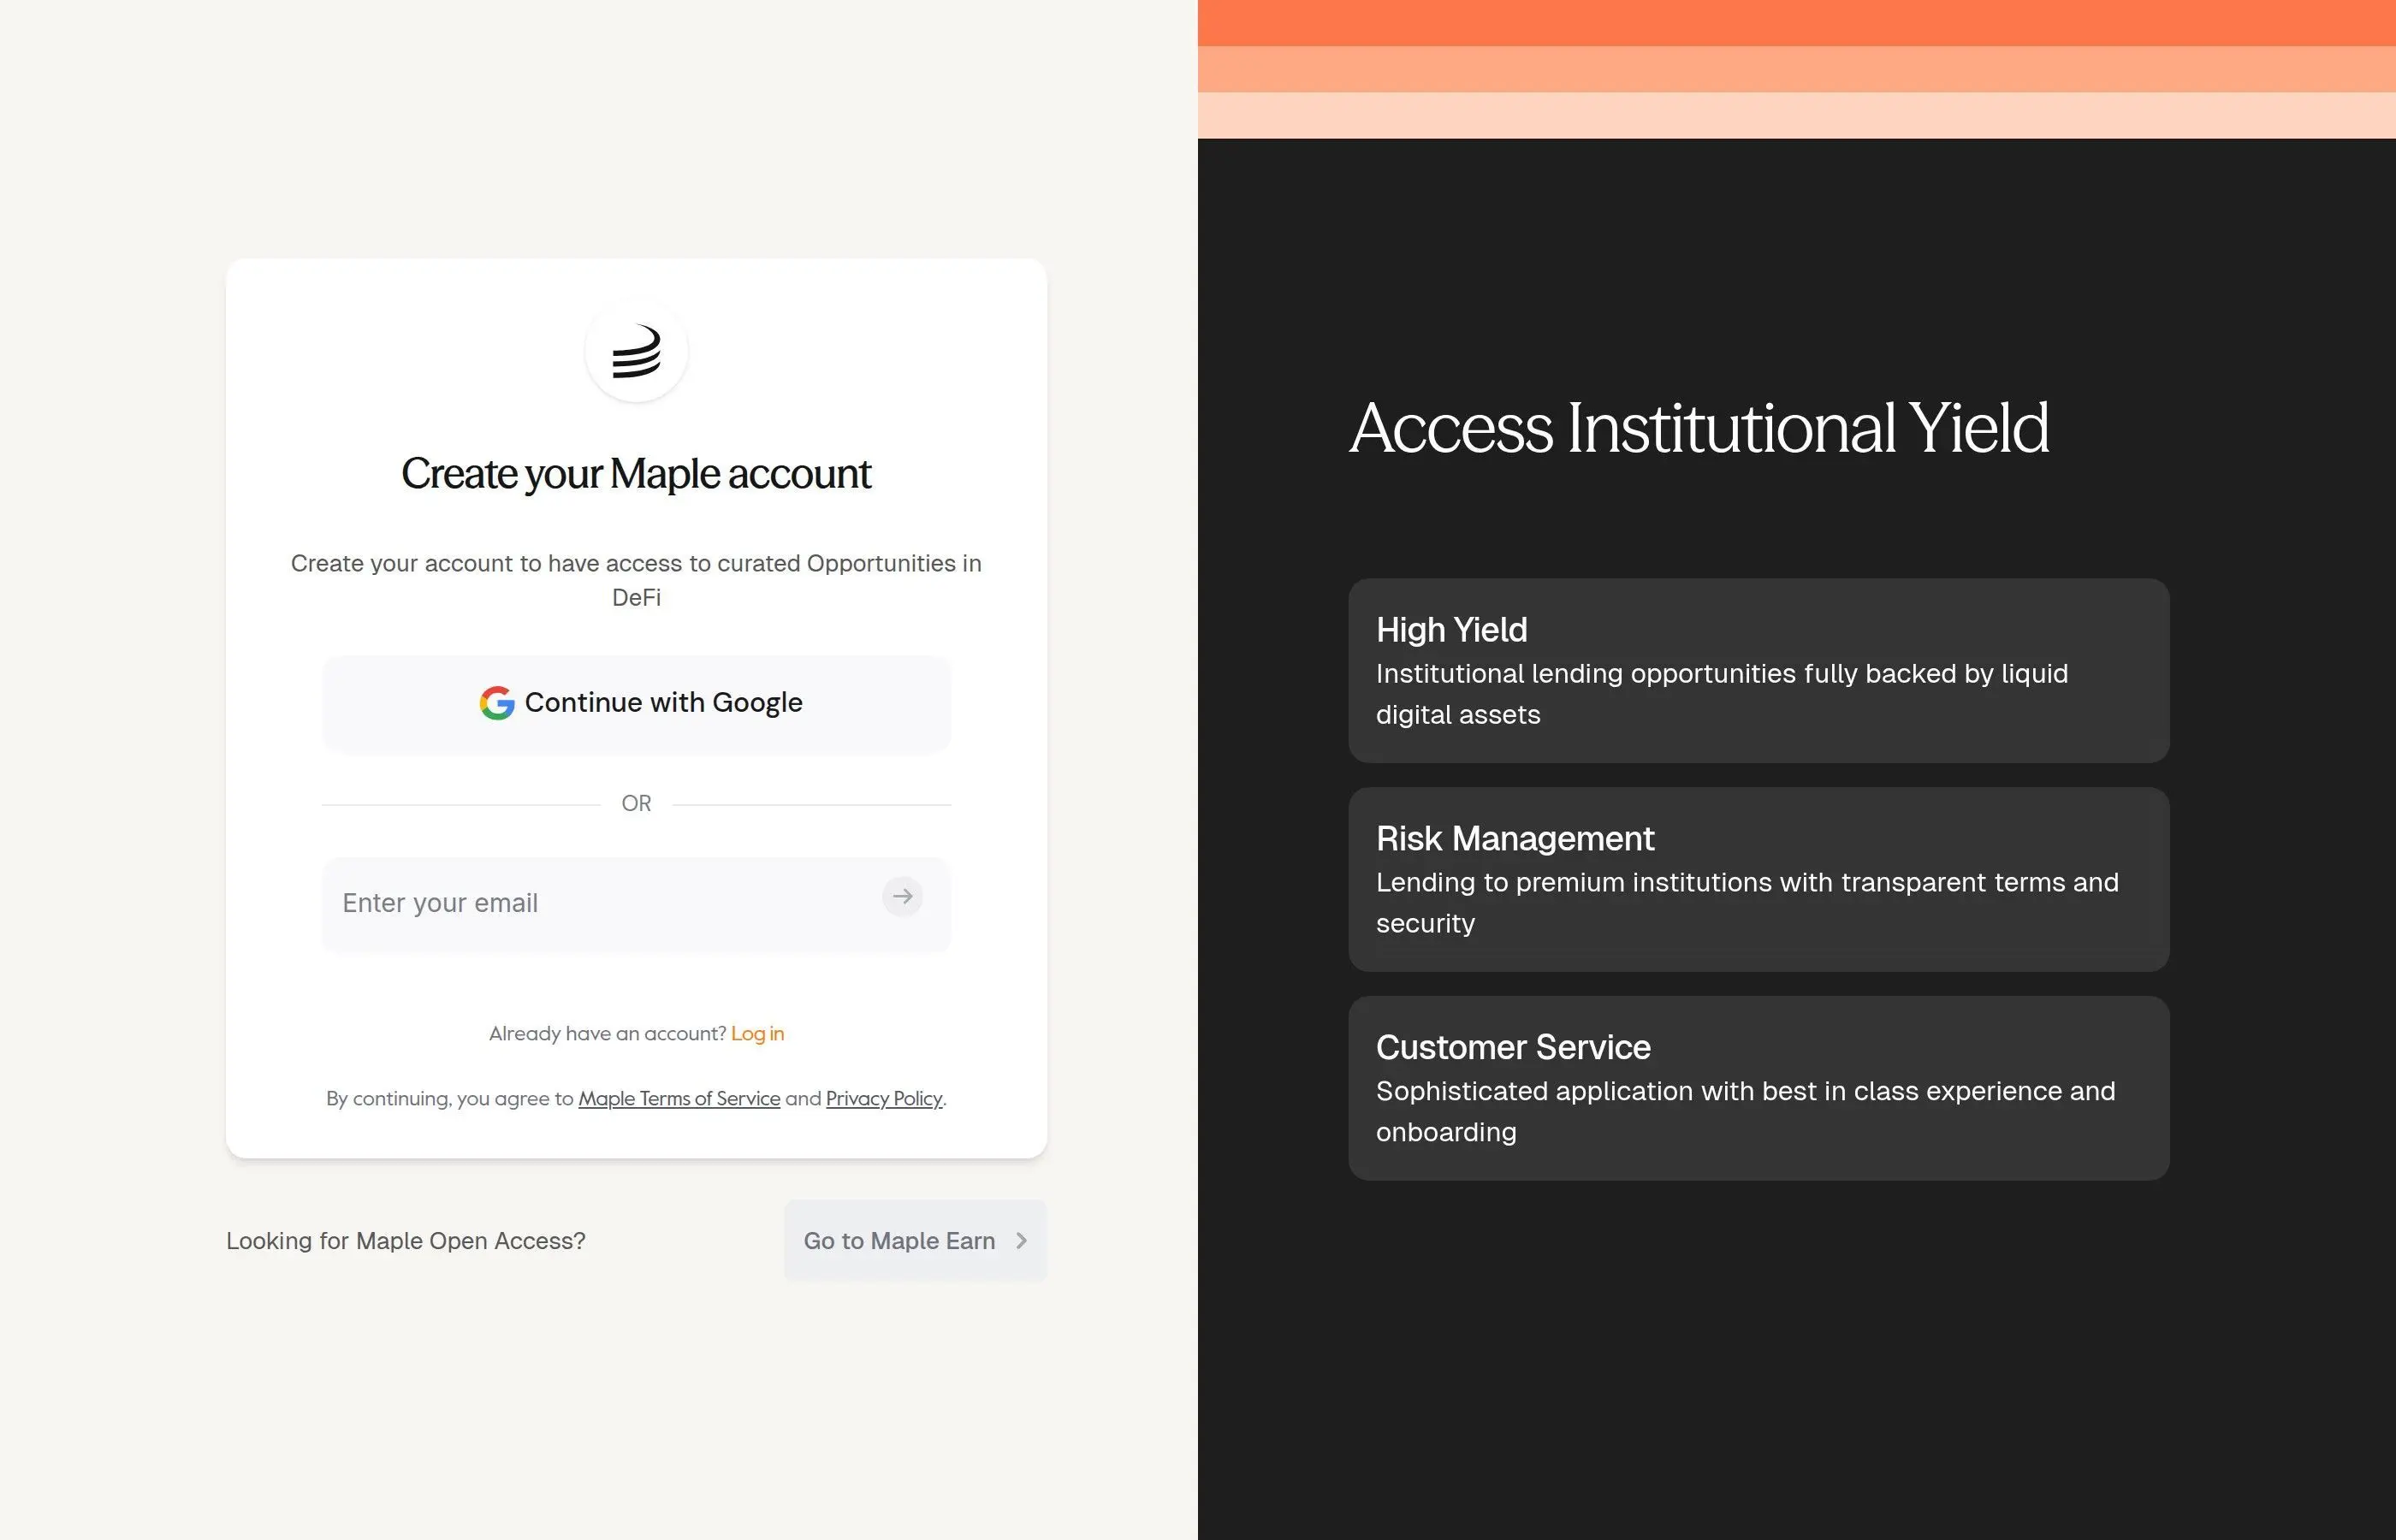Click 'Lending to premium institutions' description text
Screen dimensions: 2396x1540
[x=1747, y=903]
